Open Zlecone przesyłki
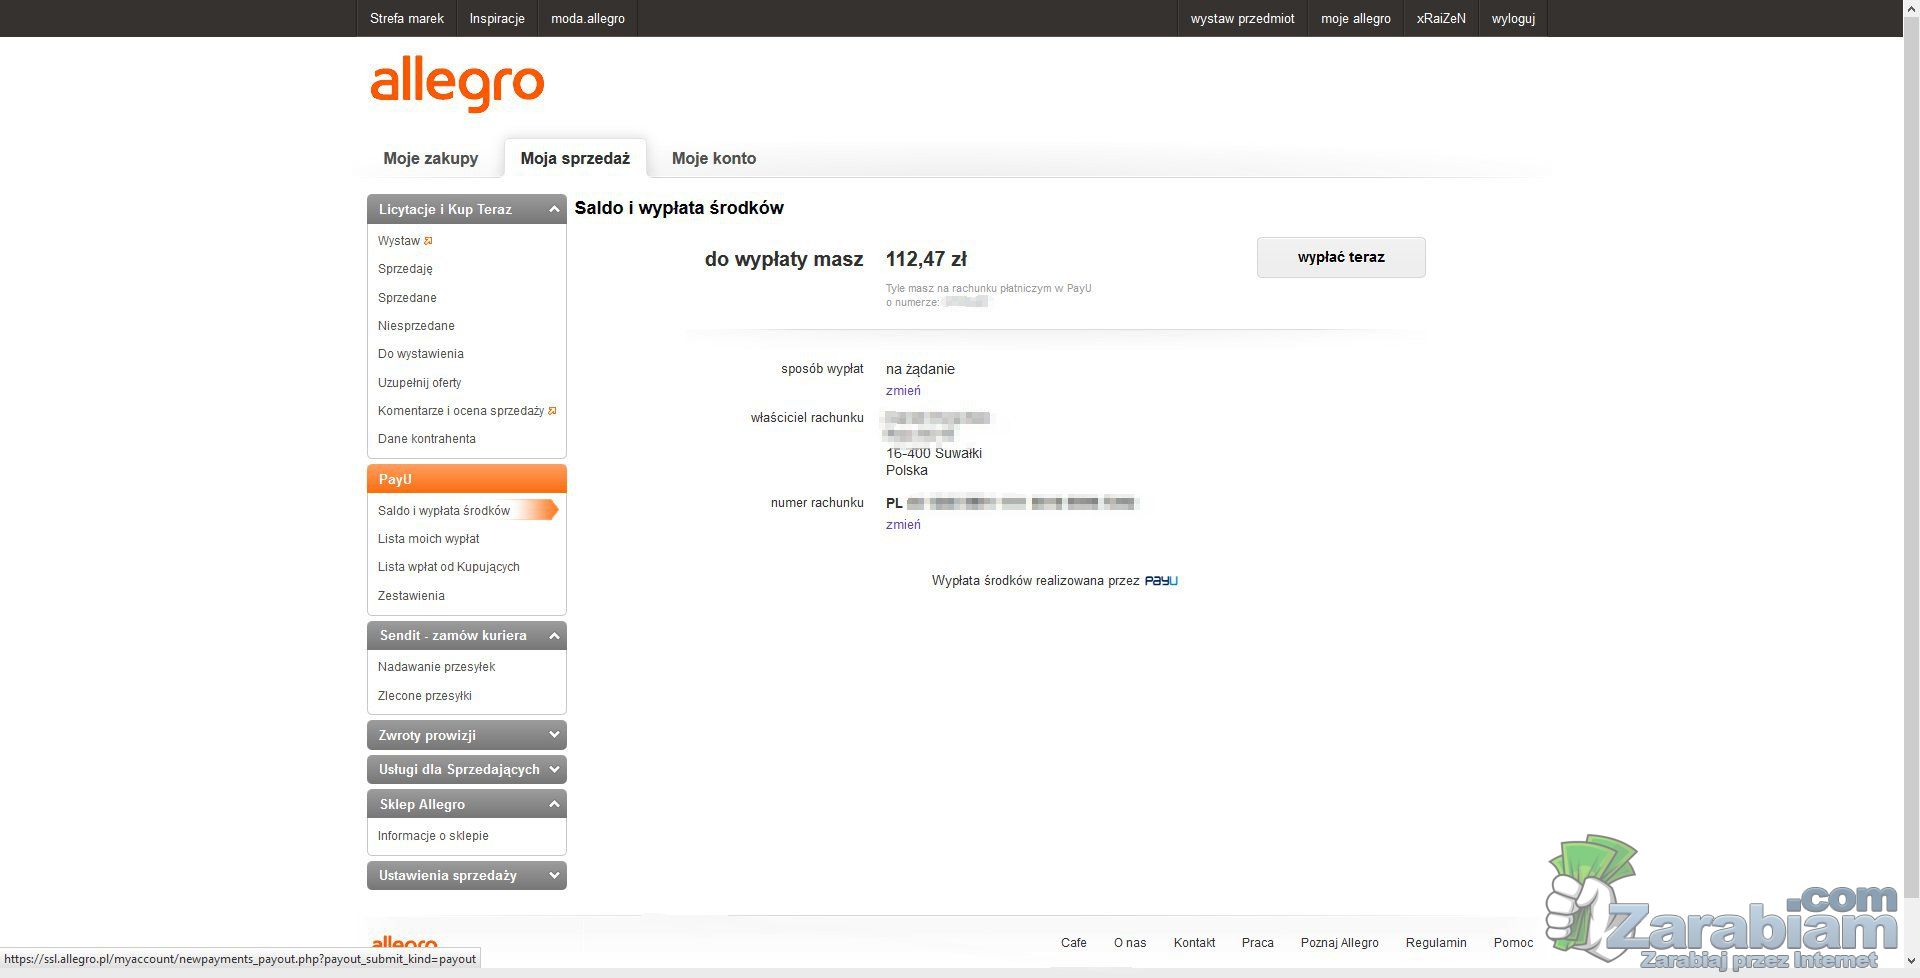The width and height of the screenshot is (1920, 978). (x=425, y=696)
